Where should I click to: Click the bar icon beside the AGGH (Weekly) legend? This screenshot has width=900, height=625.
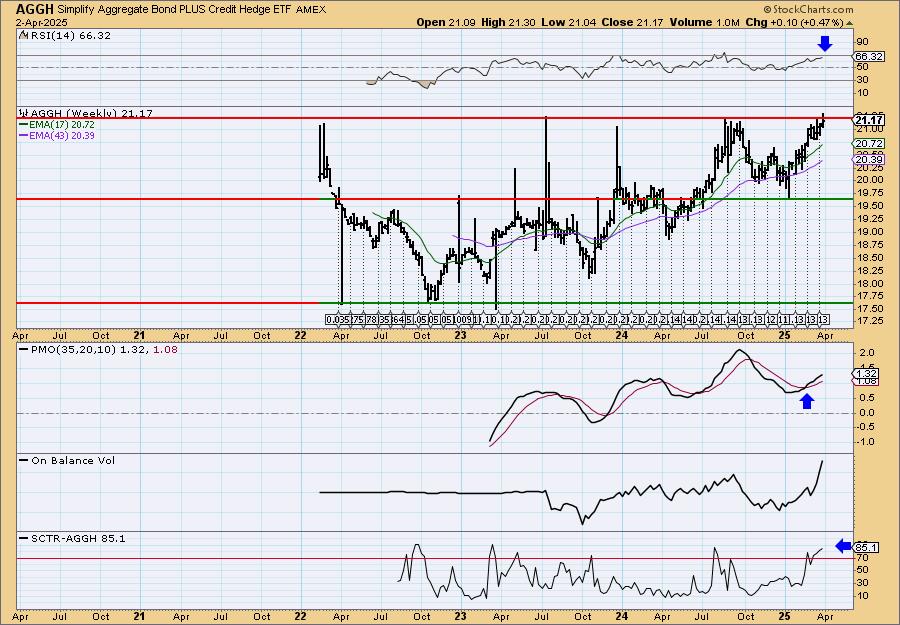pyautogui.click(x=24, y=113)
